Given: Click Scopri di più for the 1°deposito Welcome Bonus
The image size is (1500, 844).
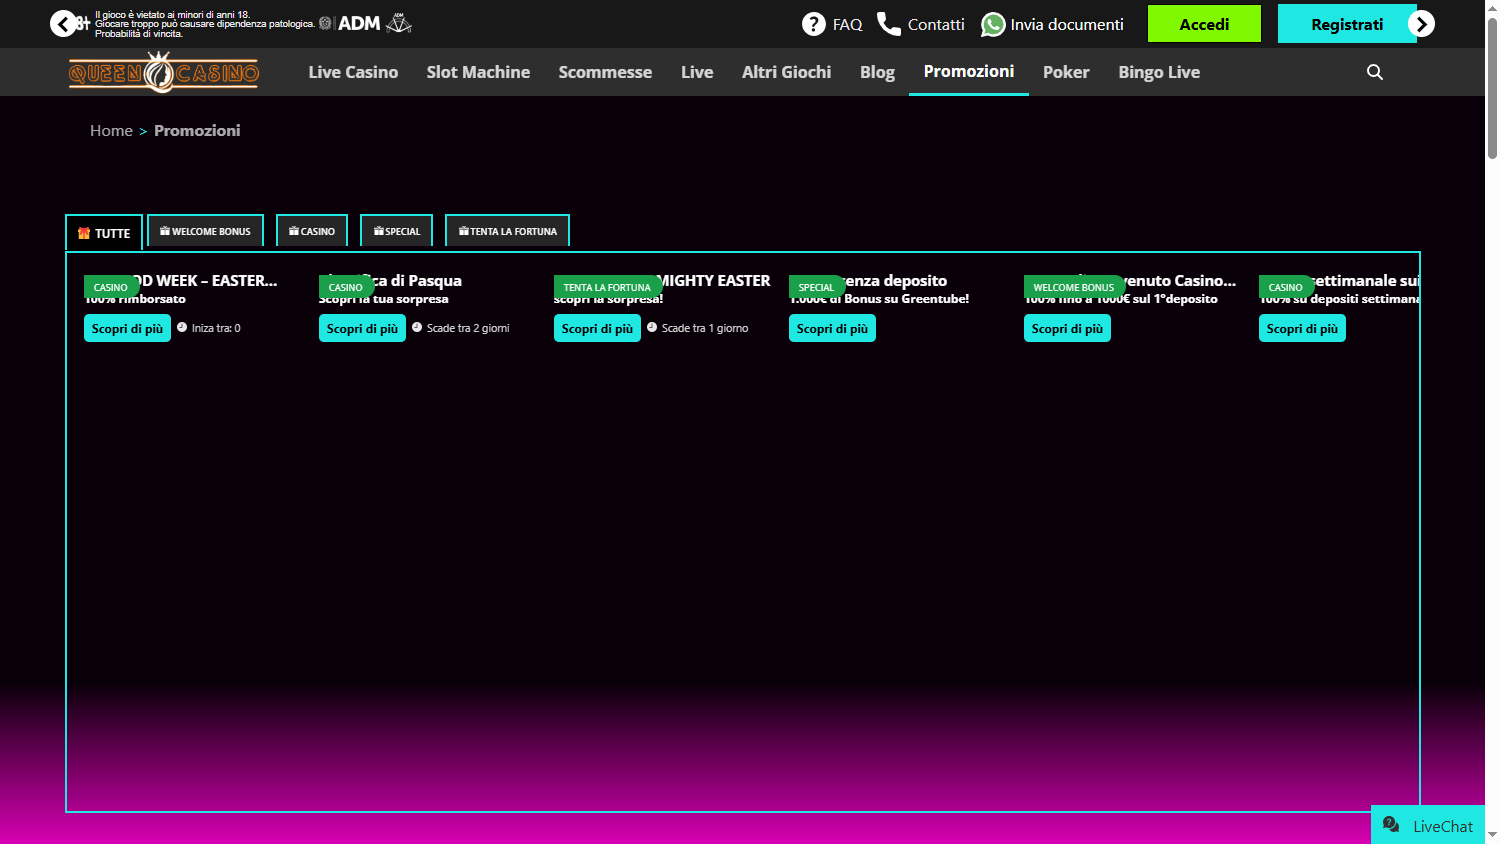Looking at the screenshot, I should tap(1067, 328).
